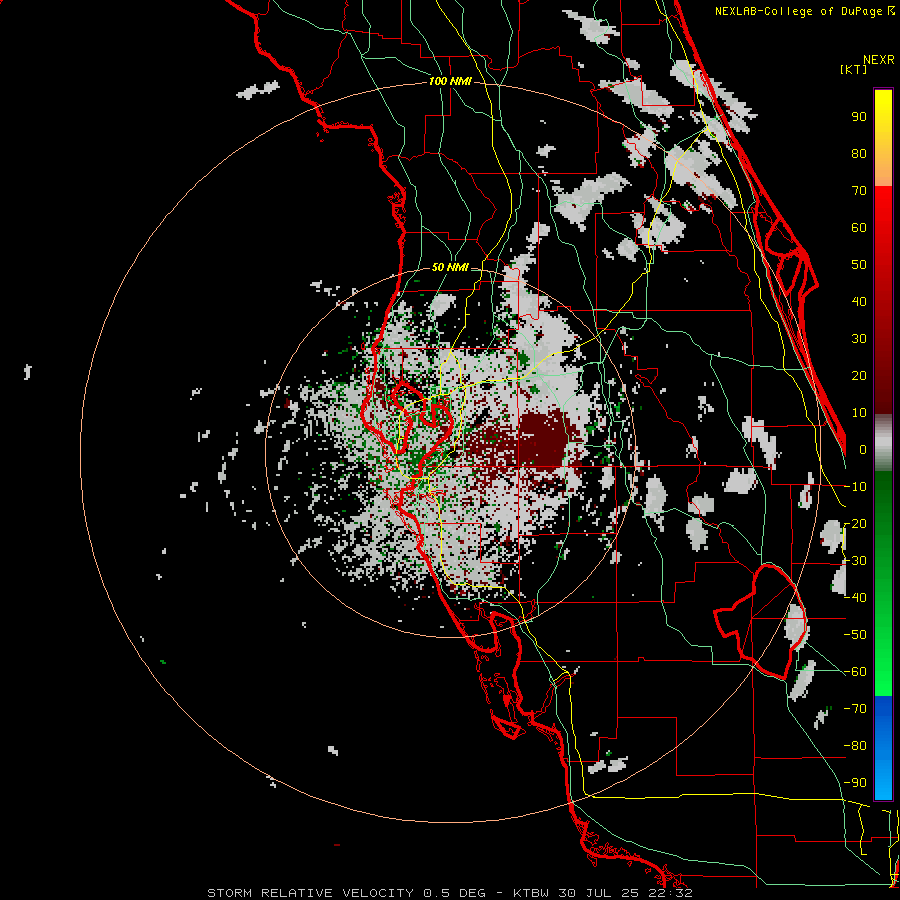Click the "-20" scale value
Screen dimensions: 900x900
[x=855, y=523]
